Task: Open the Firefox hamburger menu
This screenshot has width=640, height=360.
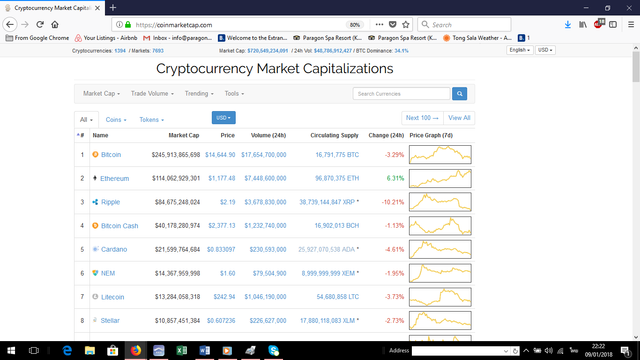Action: pyautogui.click(x=631, y=24)
